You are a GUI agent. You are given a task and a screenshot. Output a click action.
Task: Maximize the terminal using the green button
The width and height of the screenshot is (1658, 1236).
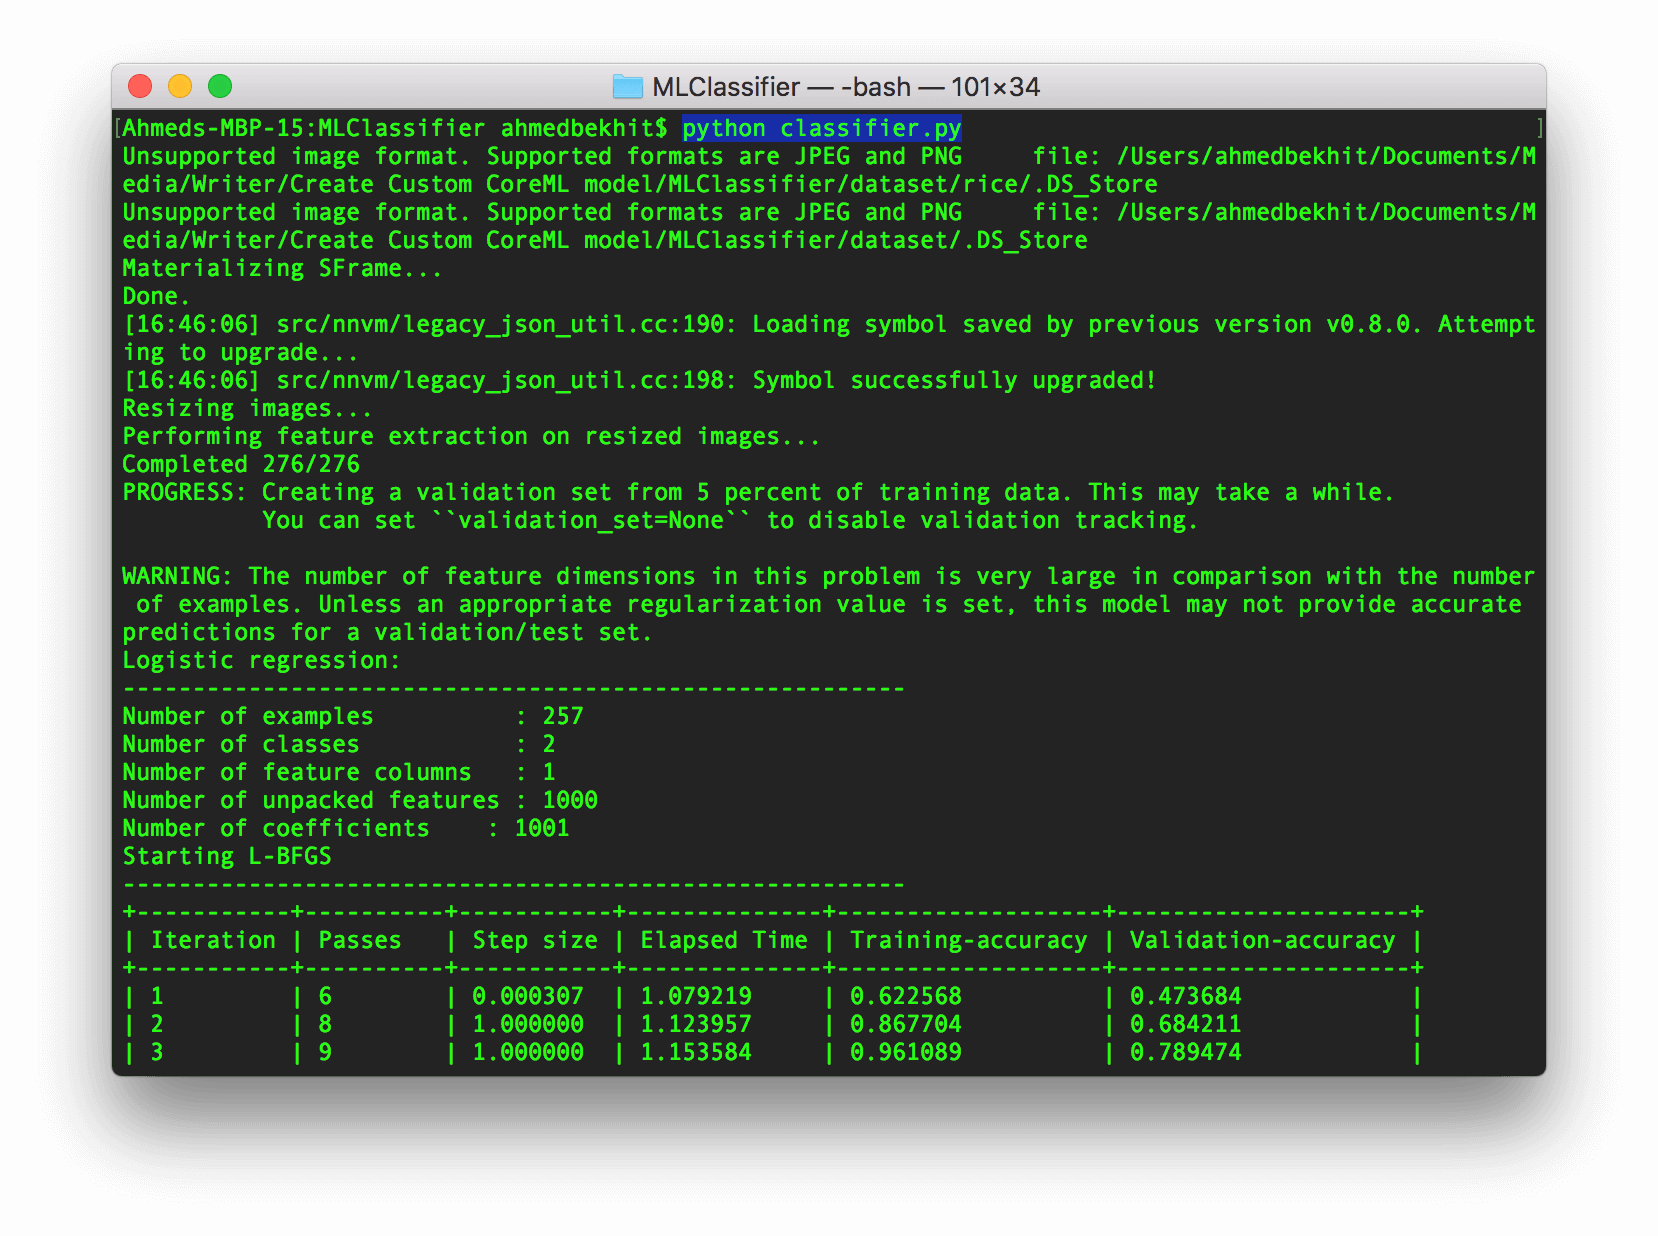220,87
